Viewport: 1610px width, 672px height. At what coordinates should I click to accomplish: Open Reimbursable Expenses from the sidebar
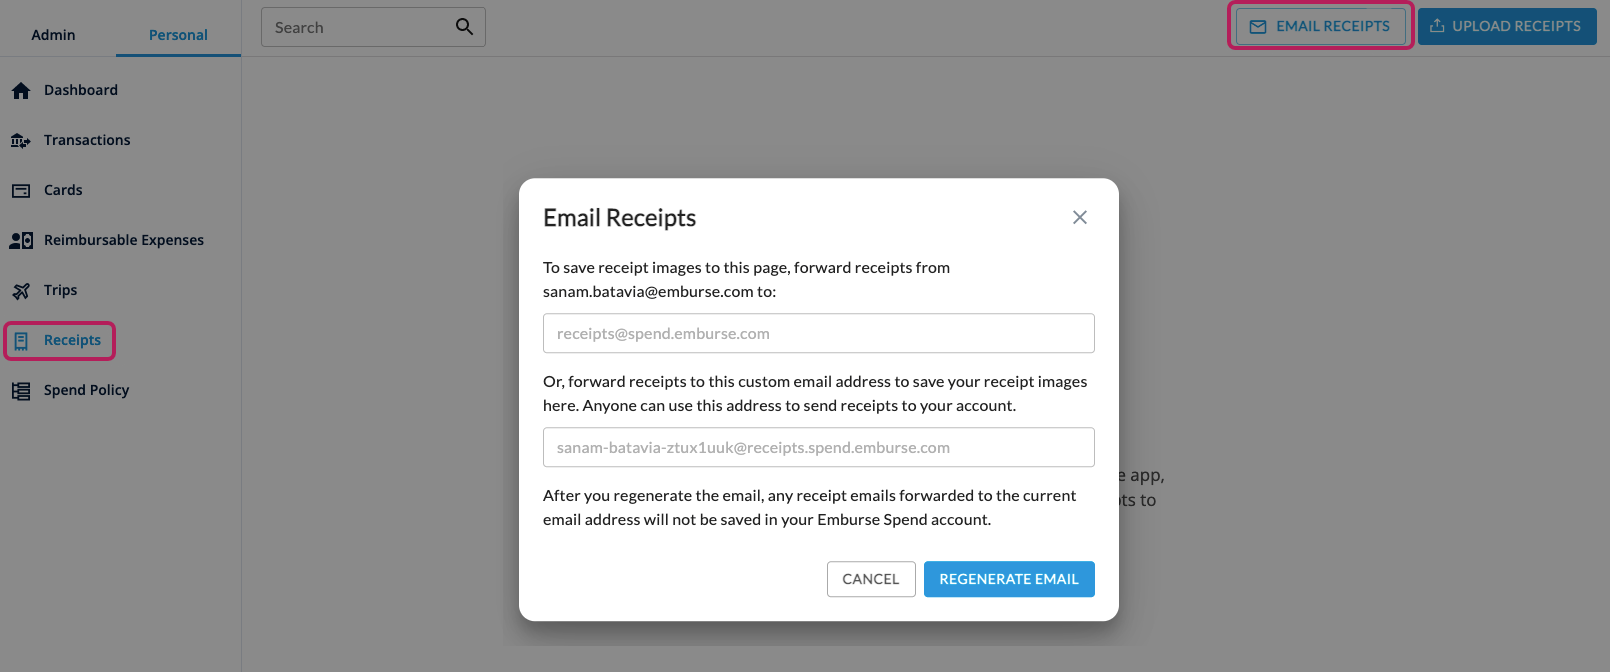point(123,240)
